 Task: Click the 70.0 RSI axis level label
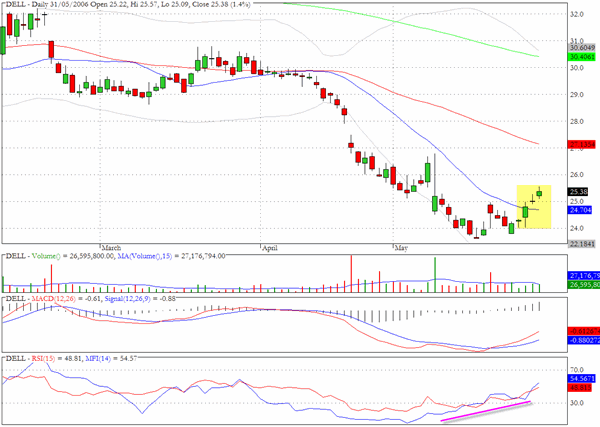(577, 370)
